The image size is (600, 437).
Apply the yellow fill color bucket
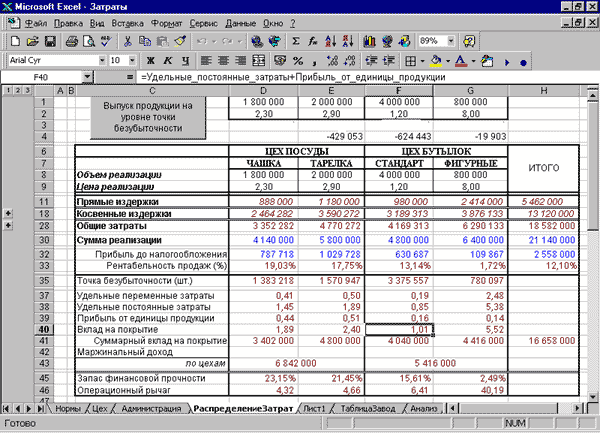coord(436,61)
